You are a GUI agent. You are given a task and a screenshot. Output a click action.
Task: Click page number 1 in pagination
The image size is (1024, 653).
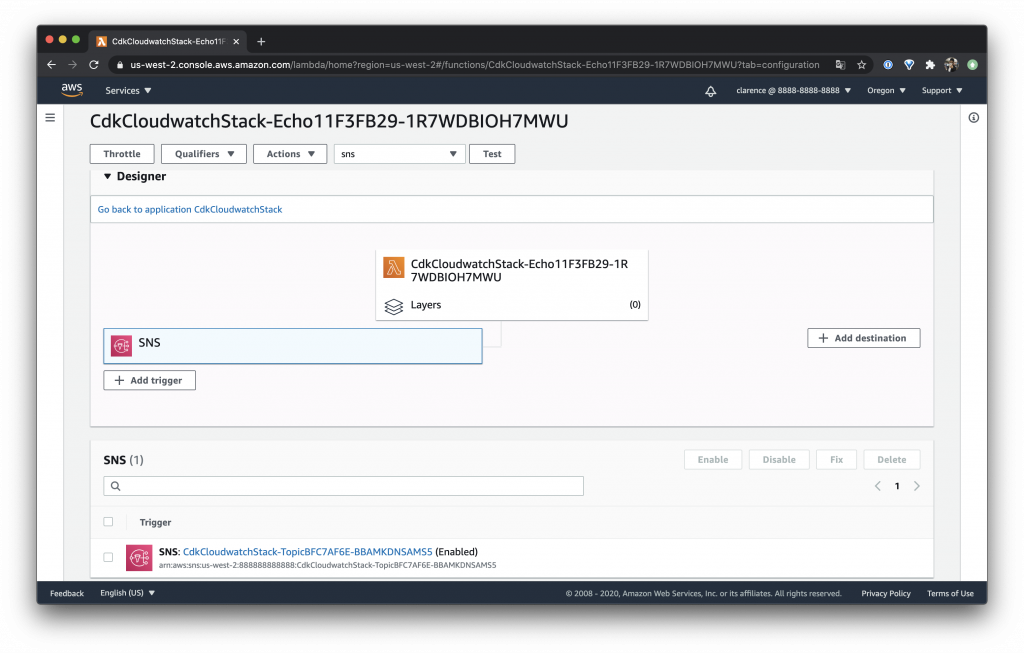(x=897, y=486)
